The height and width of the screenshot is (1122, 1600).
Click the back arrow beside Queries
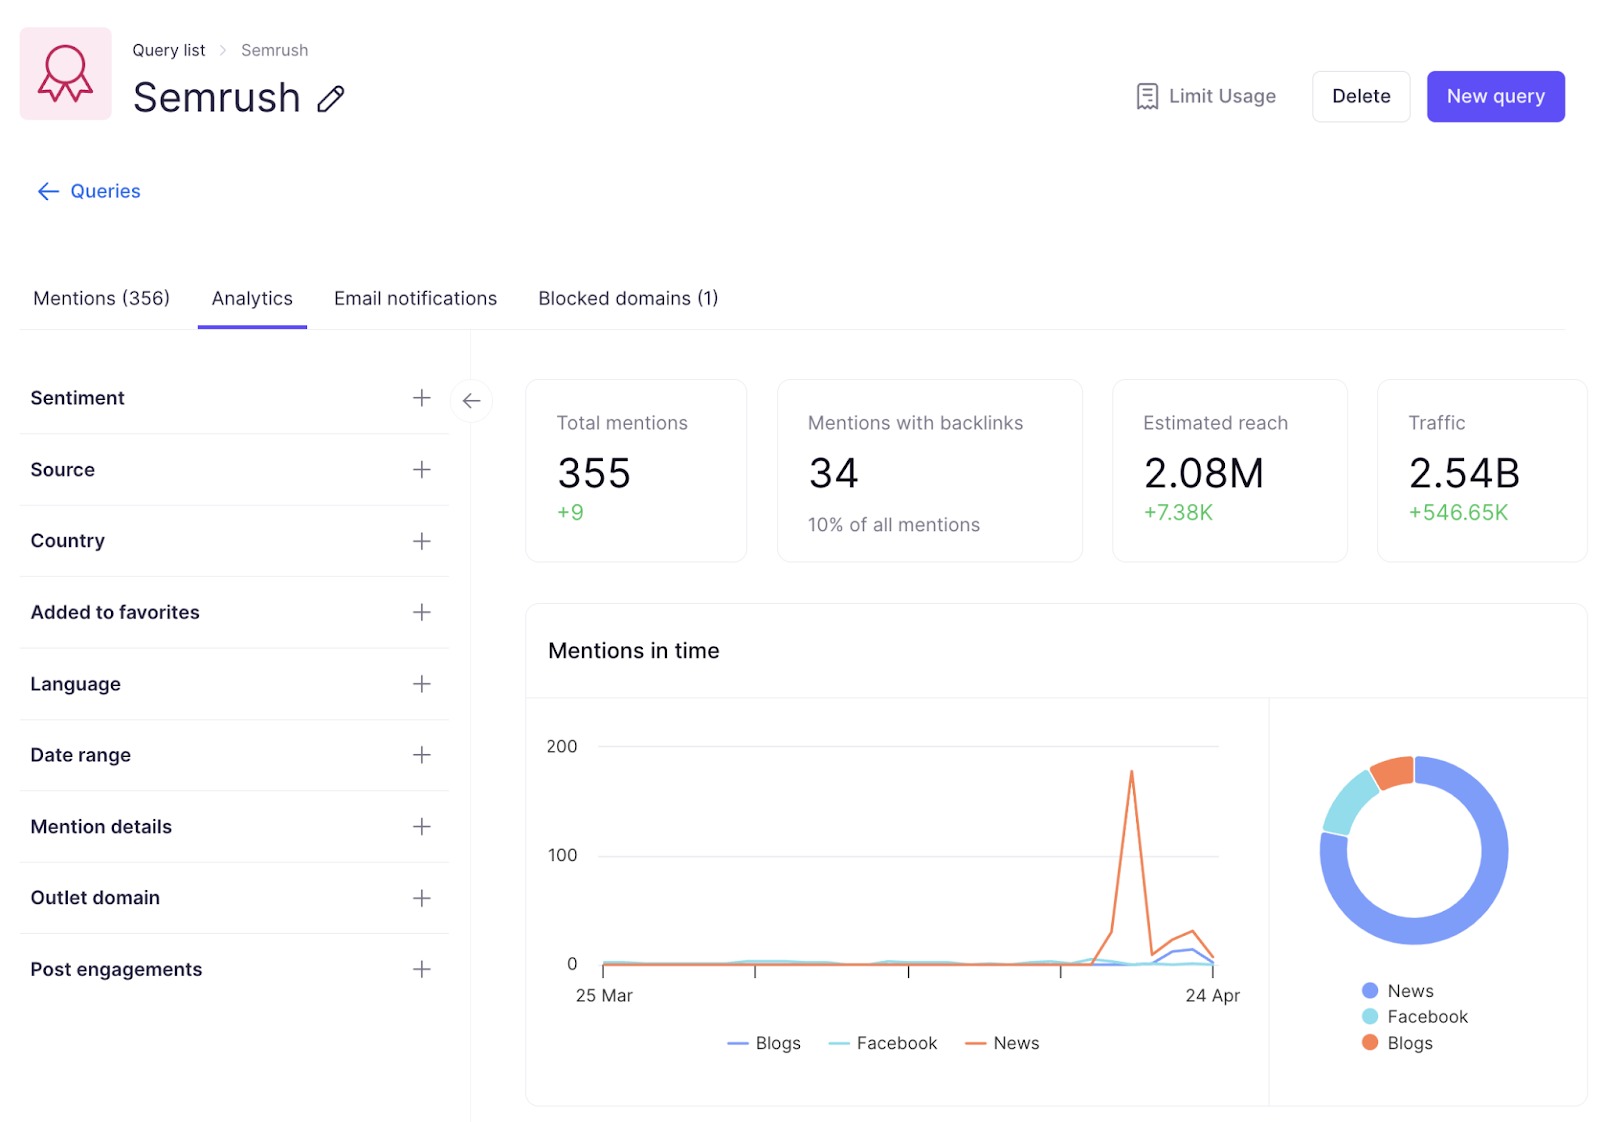tap(47, 191)
